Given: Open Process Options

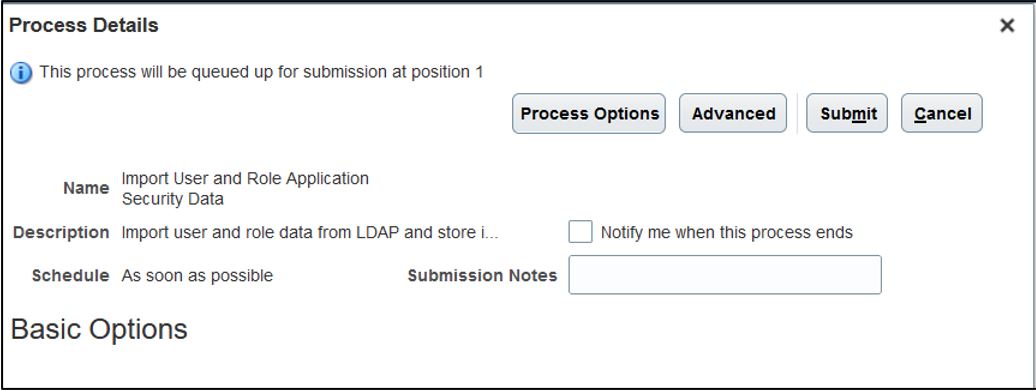Looking at the screenshot, I should click(589, 114).
